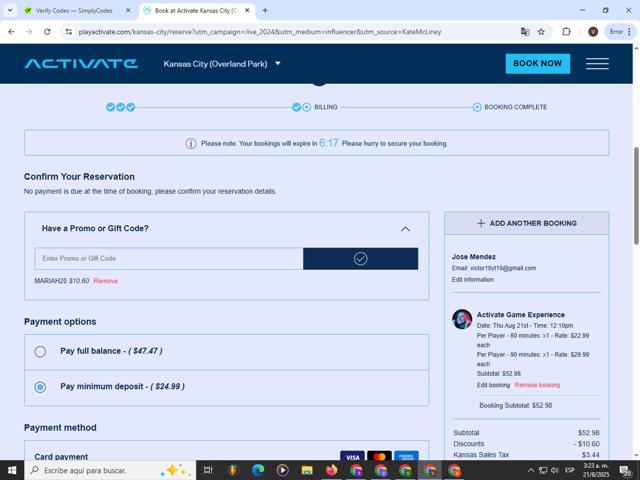Image resolution: width=640 pixels, height=480 pixels.
Task: Click the Booking Complete step
Action: 516,107
